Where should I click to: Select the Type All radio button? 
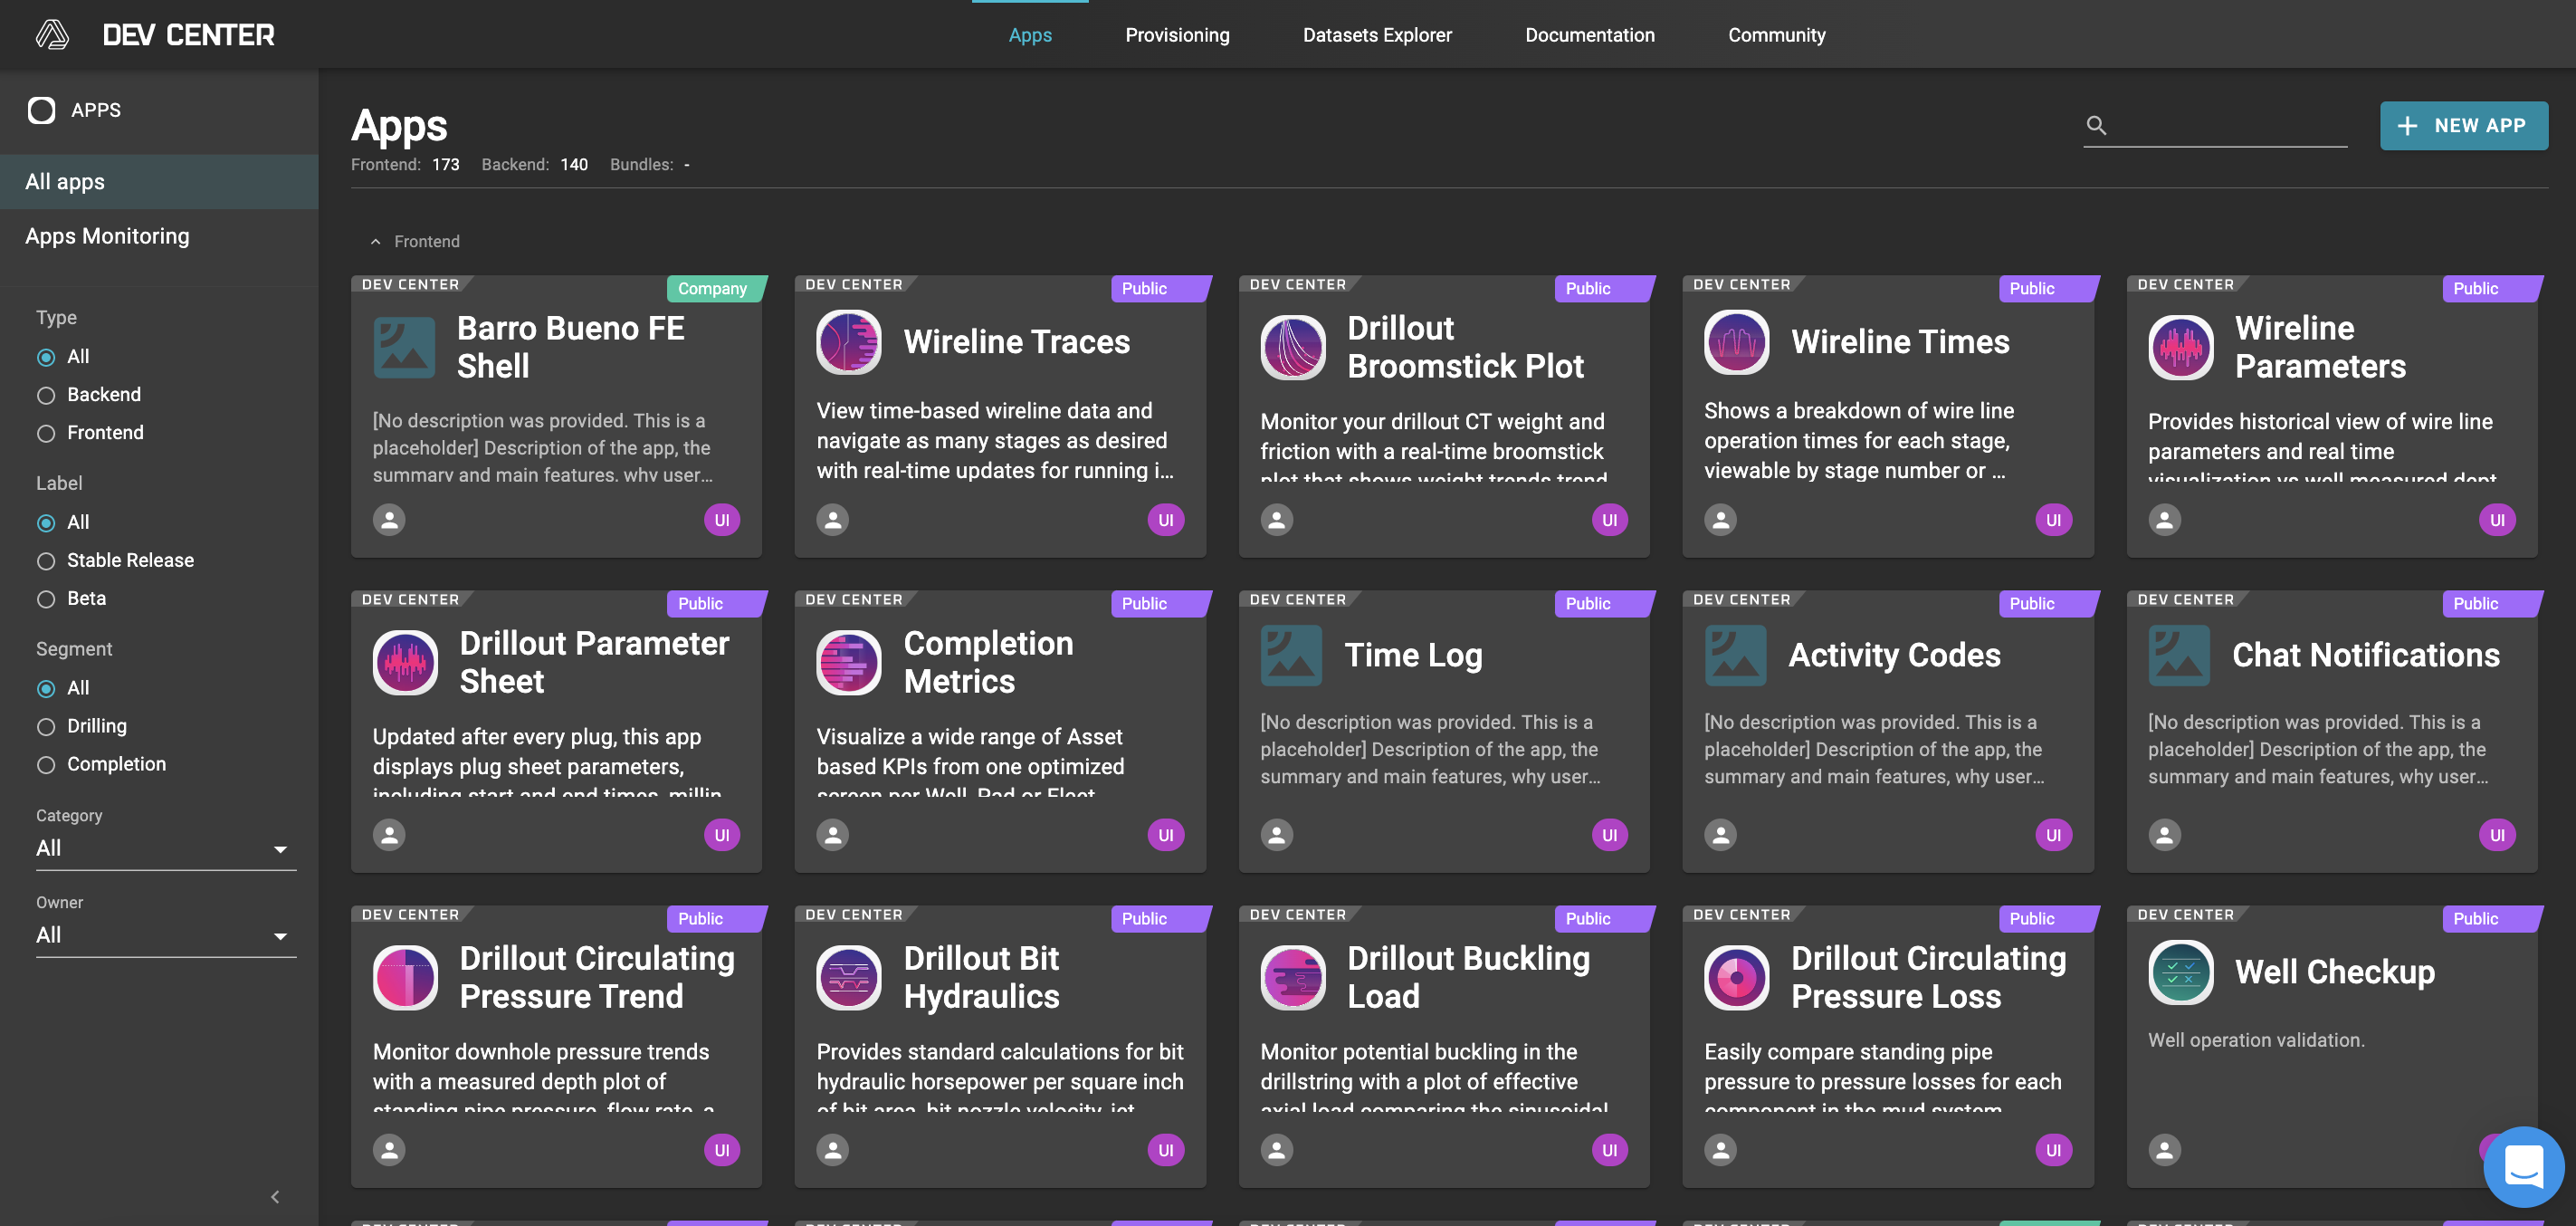click(46, 357)
